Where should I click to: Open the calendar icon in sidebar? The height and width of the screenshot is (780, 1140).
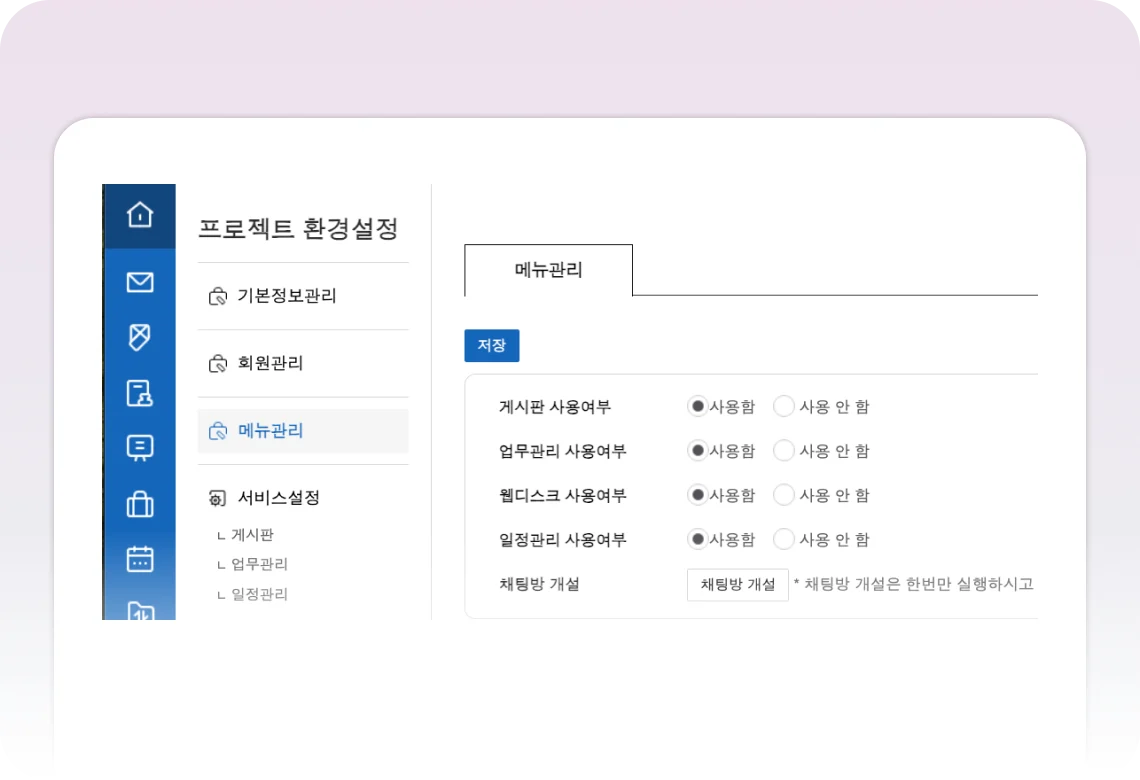pyautogui.click(x=140, y=559)
